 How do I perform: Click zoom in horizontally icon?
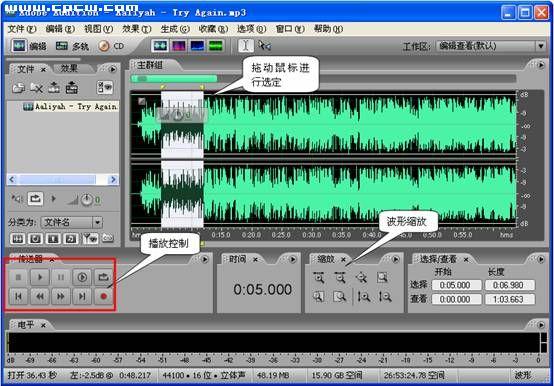[319, 278]
